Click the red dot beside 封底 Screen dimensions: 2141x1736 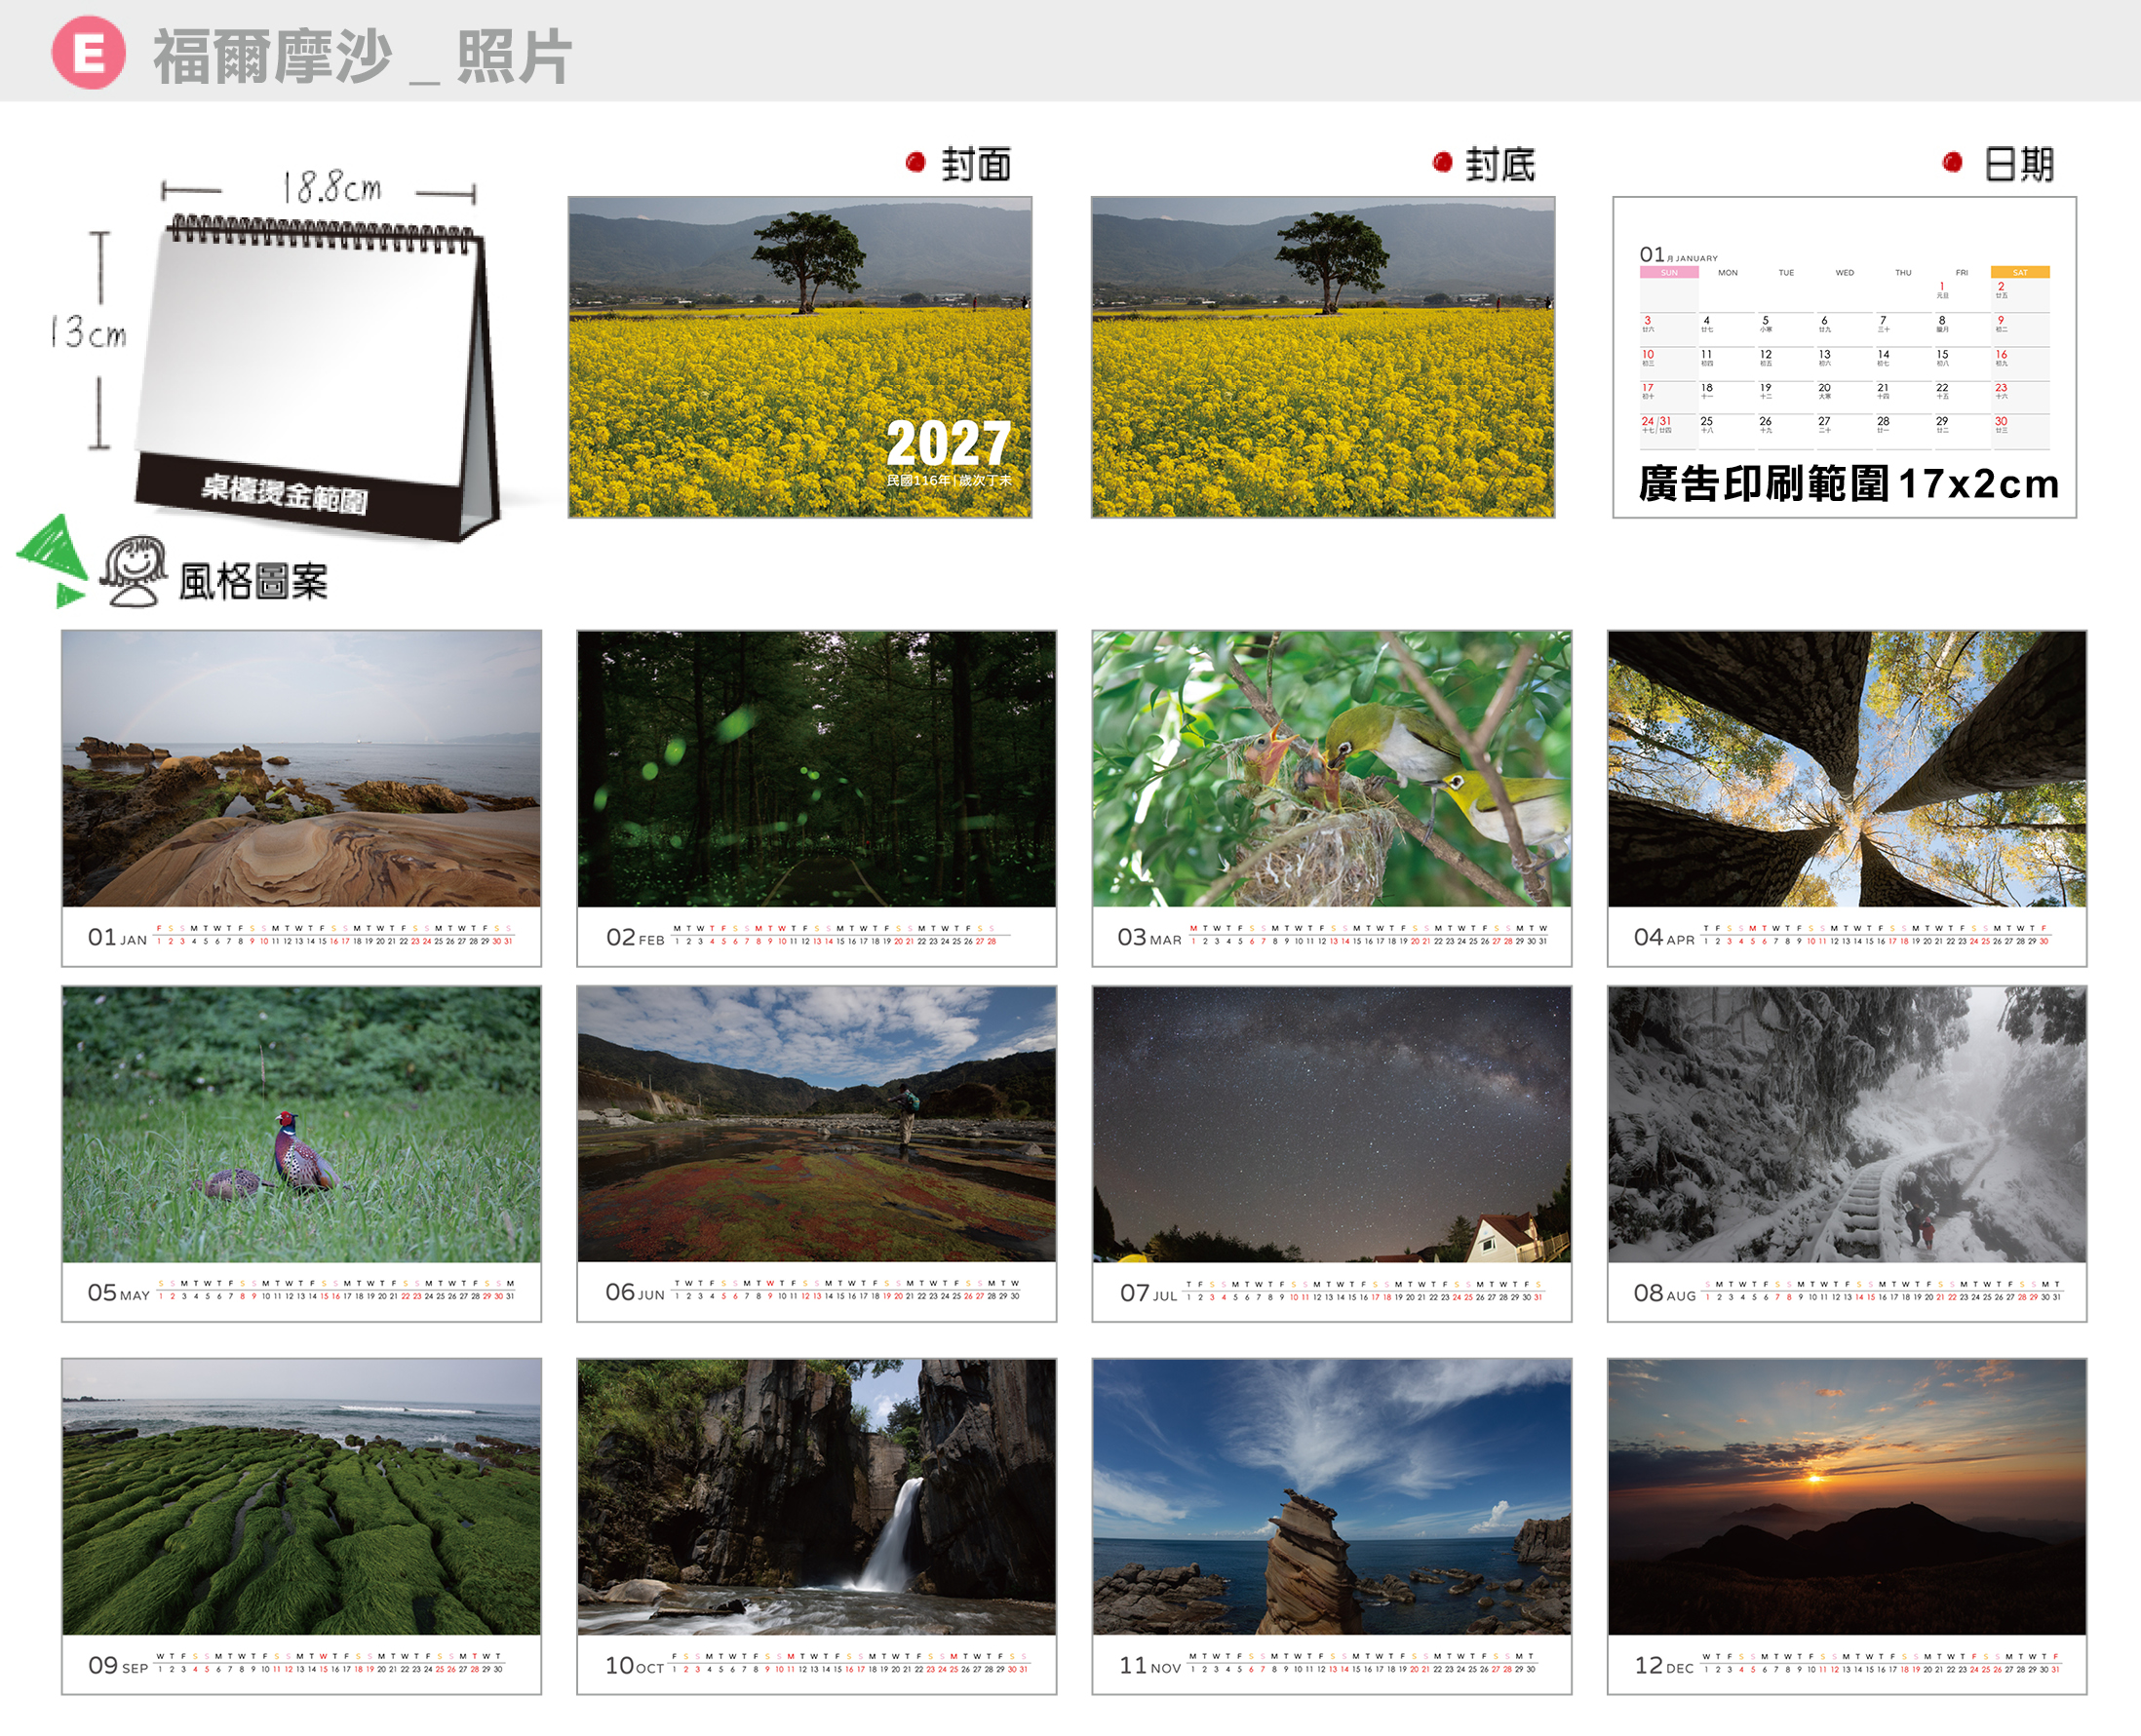[x=1442, y=162]
